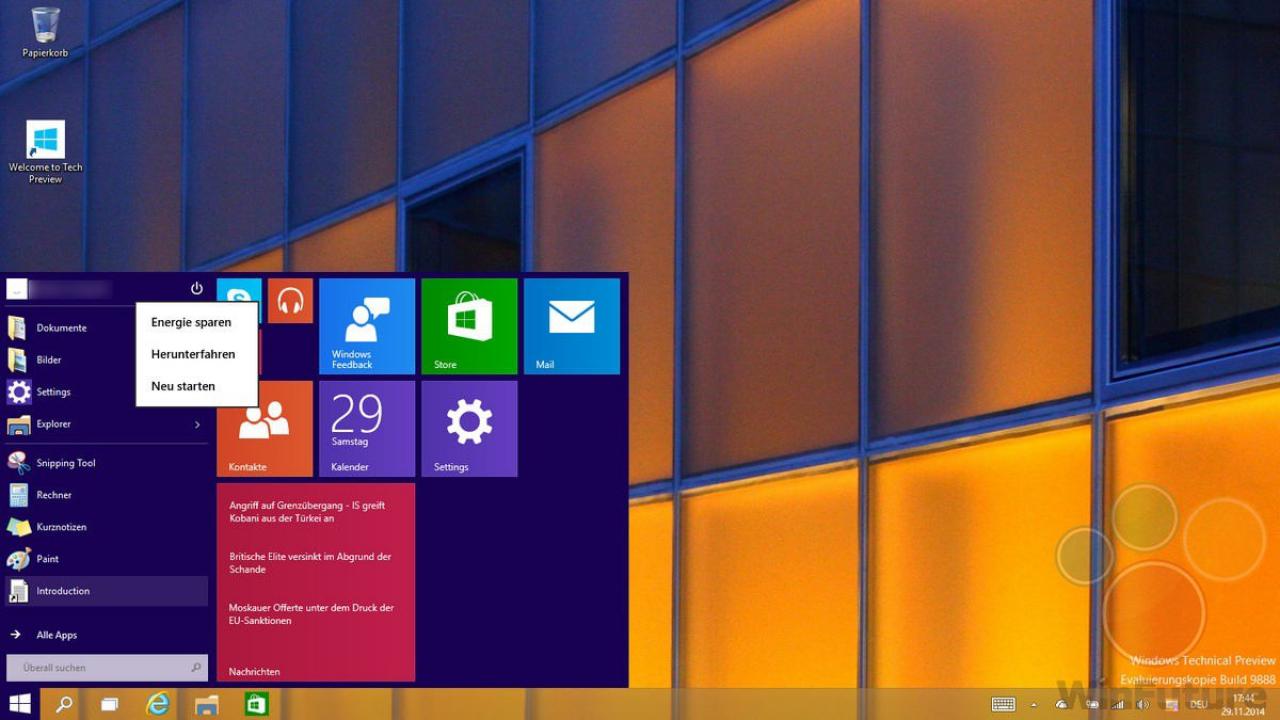Expand Explorer jump list arrow
Image resolution: width=1280 pixels, height=720 pixels.
click(x=197, y=424)
